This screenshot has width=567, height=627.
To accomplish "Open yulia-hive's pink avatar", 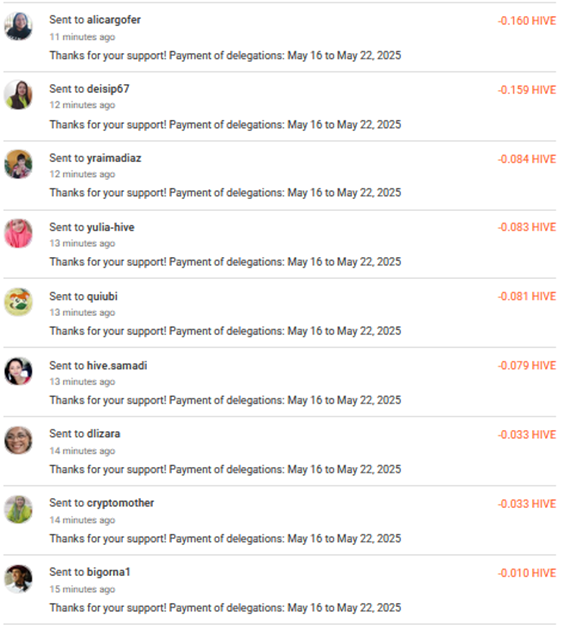I will pyautogui.click(x=18, y=234).
